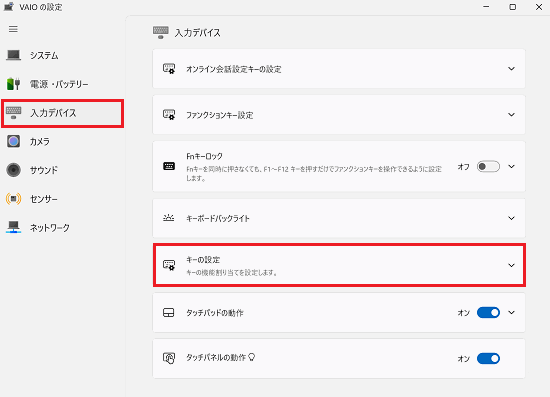This screenshot has height=397, width=550.
Task: Close the VAIO の設定 window
Action: coord(539,7)
